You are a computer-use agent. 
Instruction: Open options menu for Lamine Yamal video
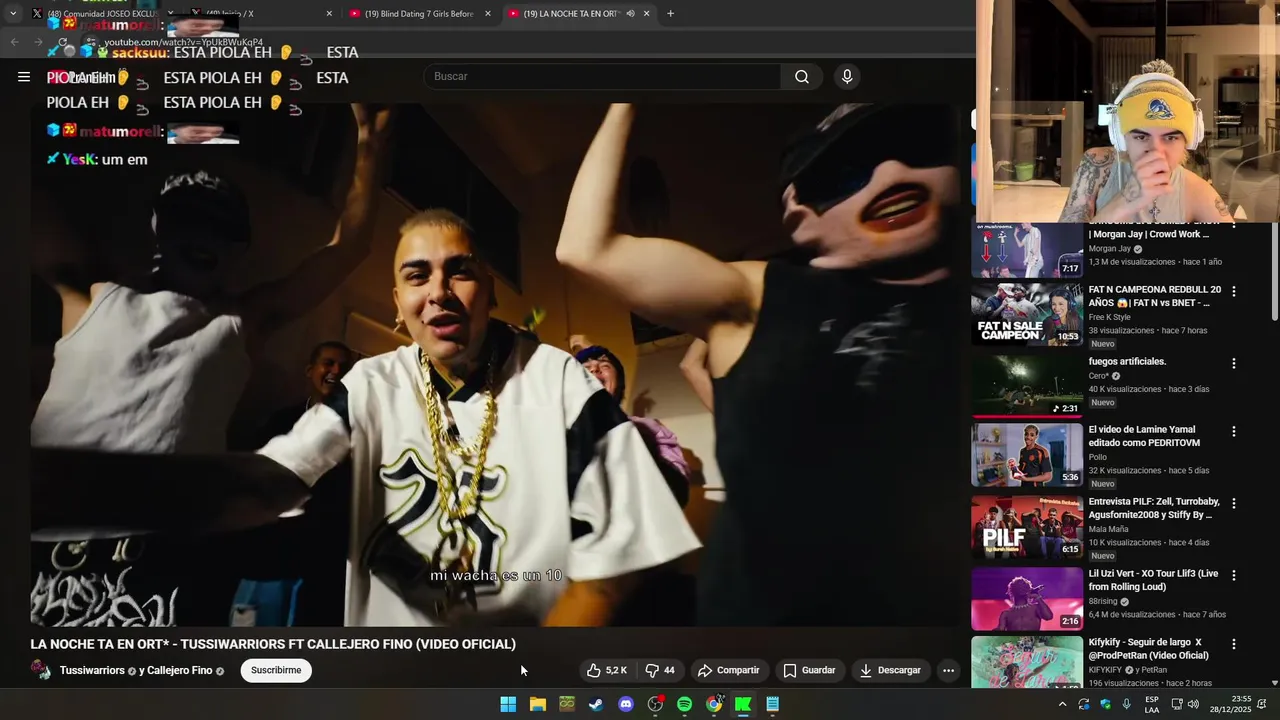point(1233,432)
